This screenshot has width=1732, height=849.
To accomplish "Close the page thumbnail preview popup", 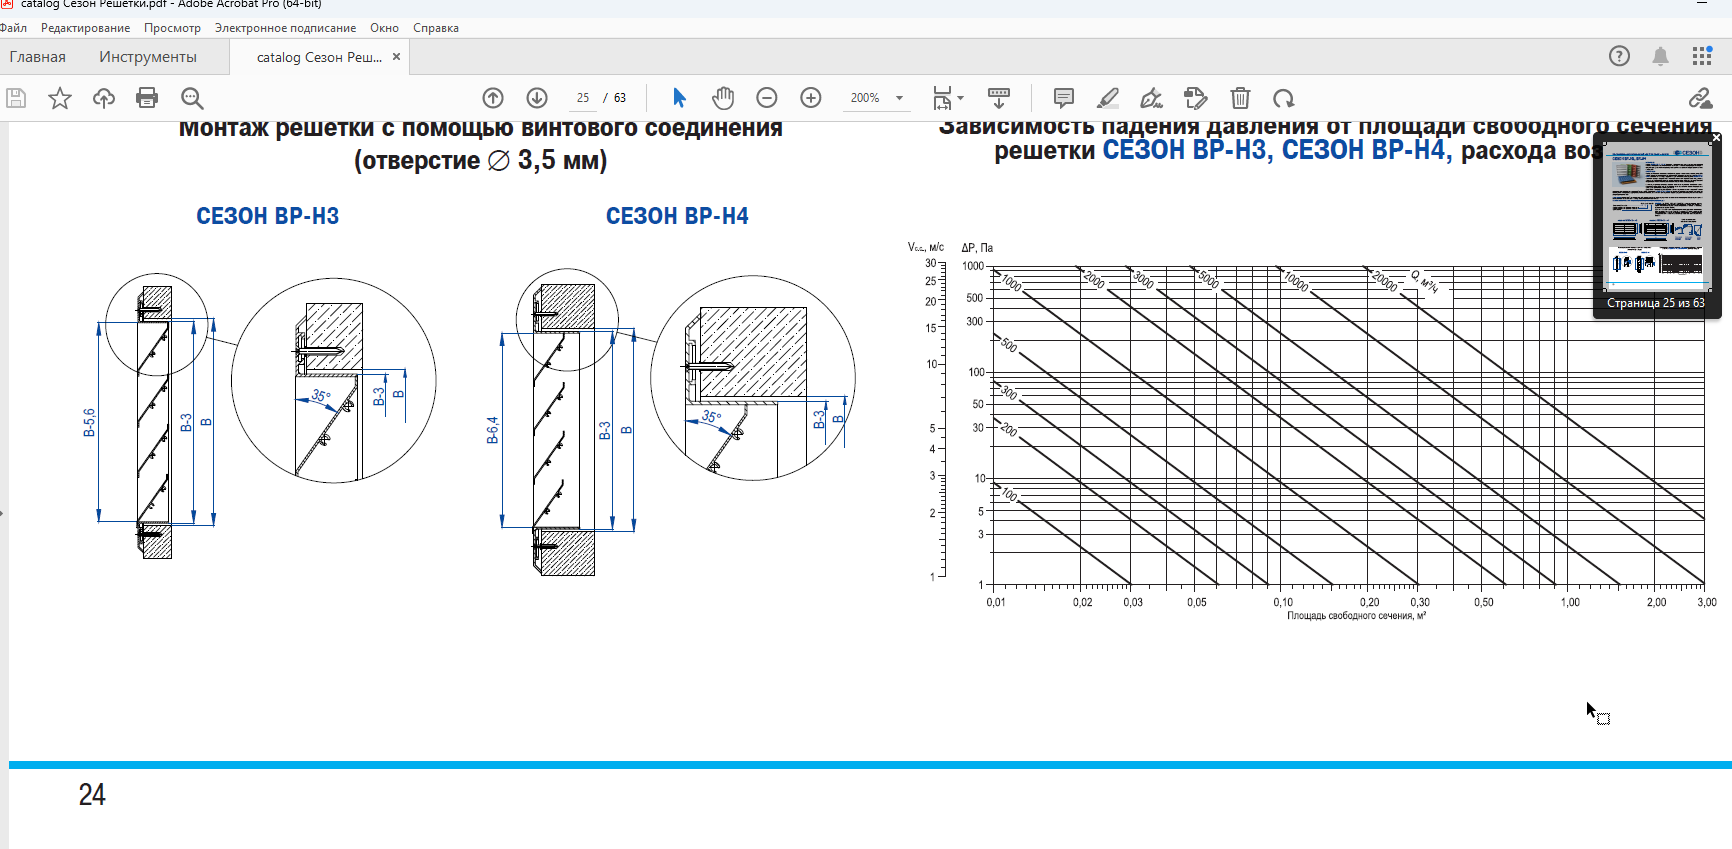I will 1716,137.
